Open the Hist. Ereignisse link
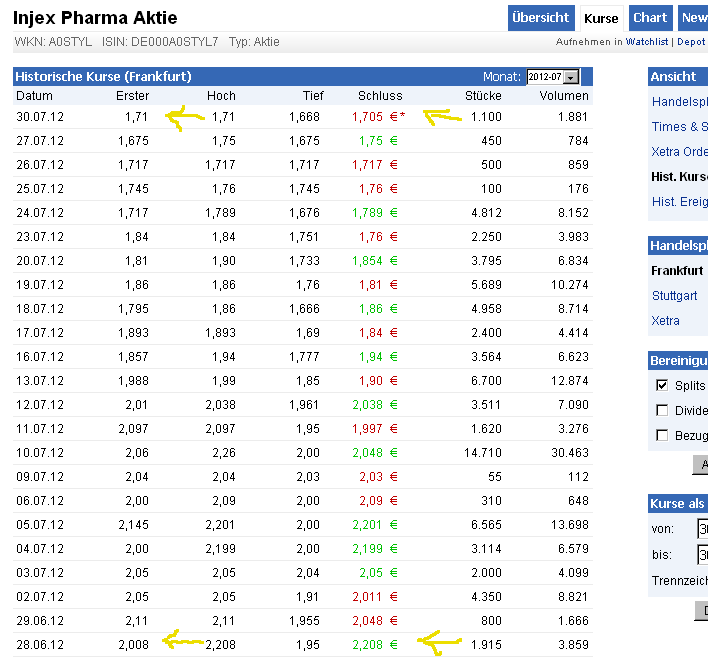The width and height of the screenshot is (708, 659). [679, 202]
